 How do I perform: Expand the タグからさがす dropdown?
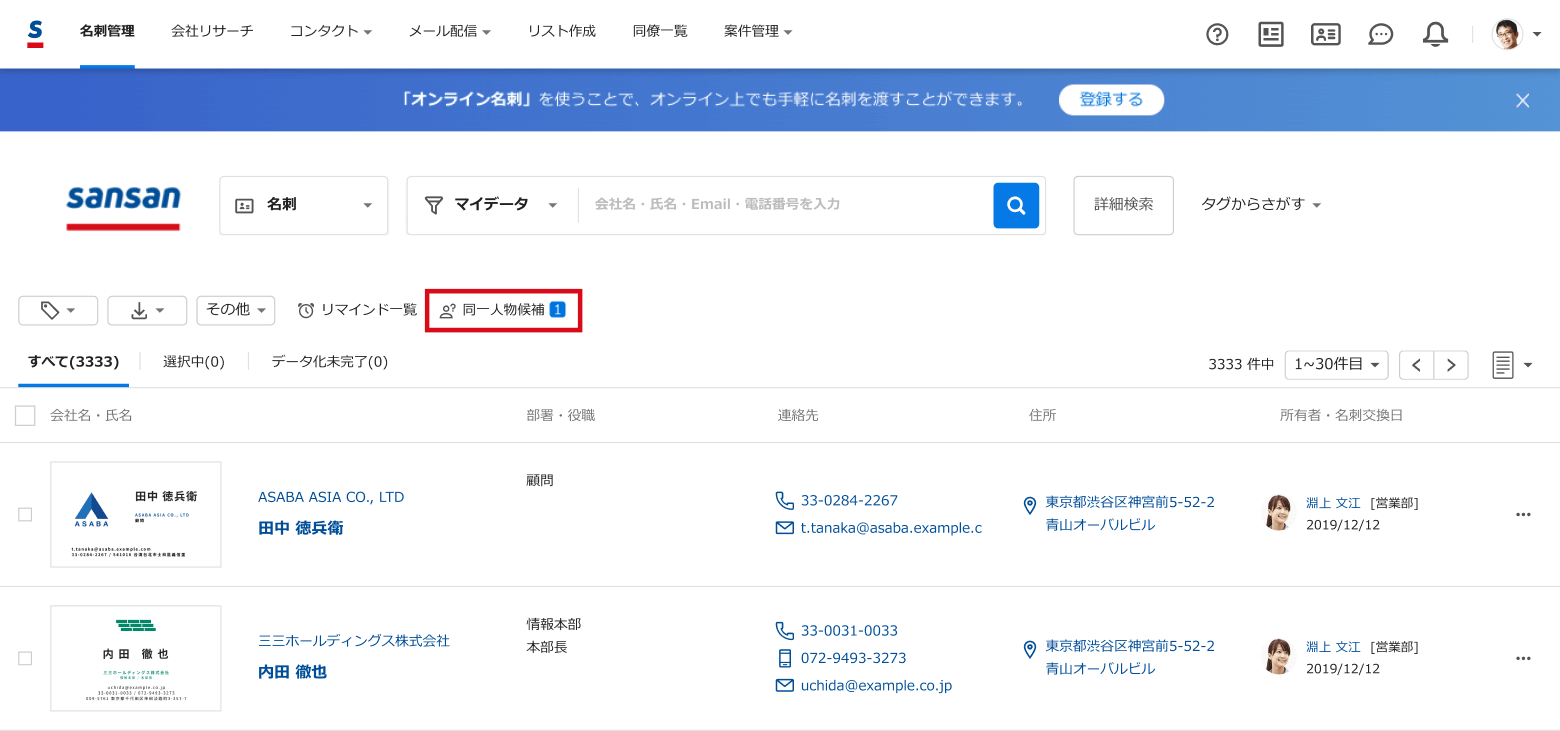(1261, 204)
